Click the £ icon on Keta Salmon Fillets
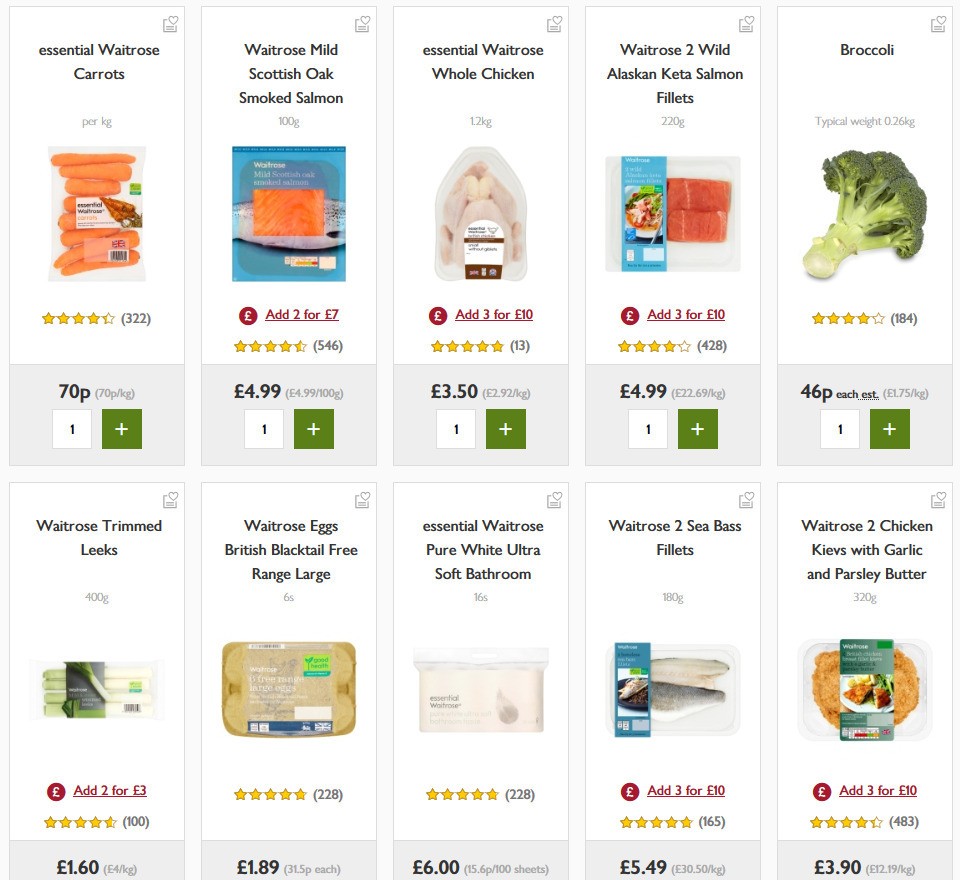 pyautogui.click(x=629, y=314)
